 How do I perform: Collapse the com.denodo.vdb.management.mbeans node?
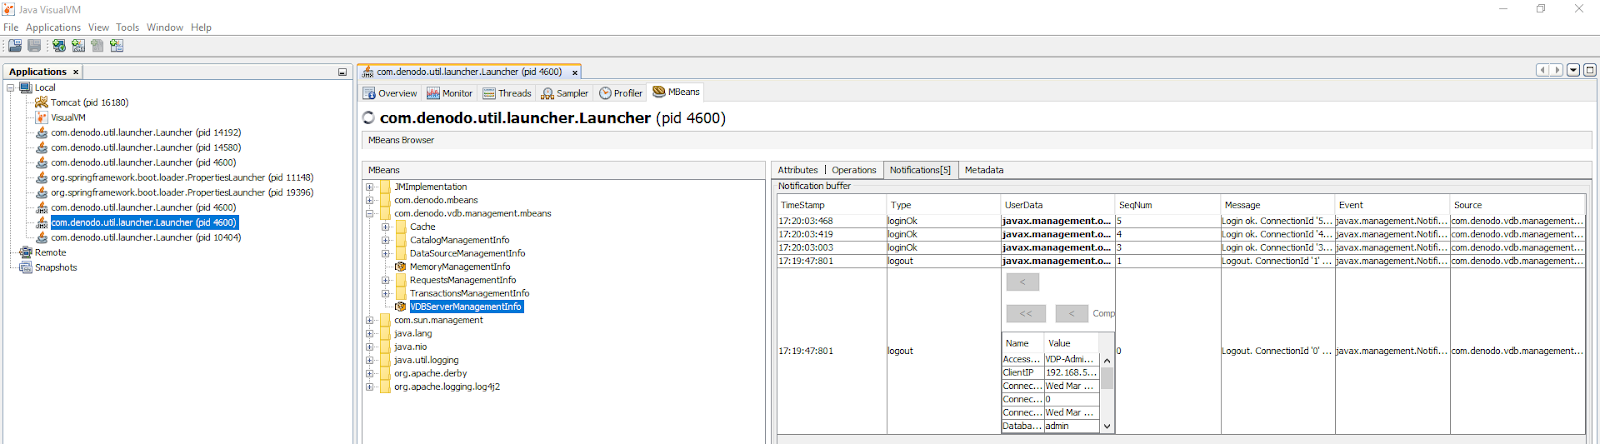pyautogui.click(x=369, y=213)
